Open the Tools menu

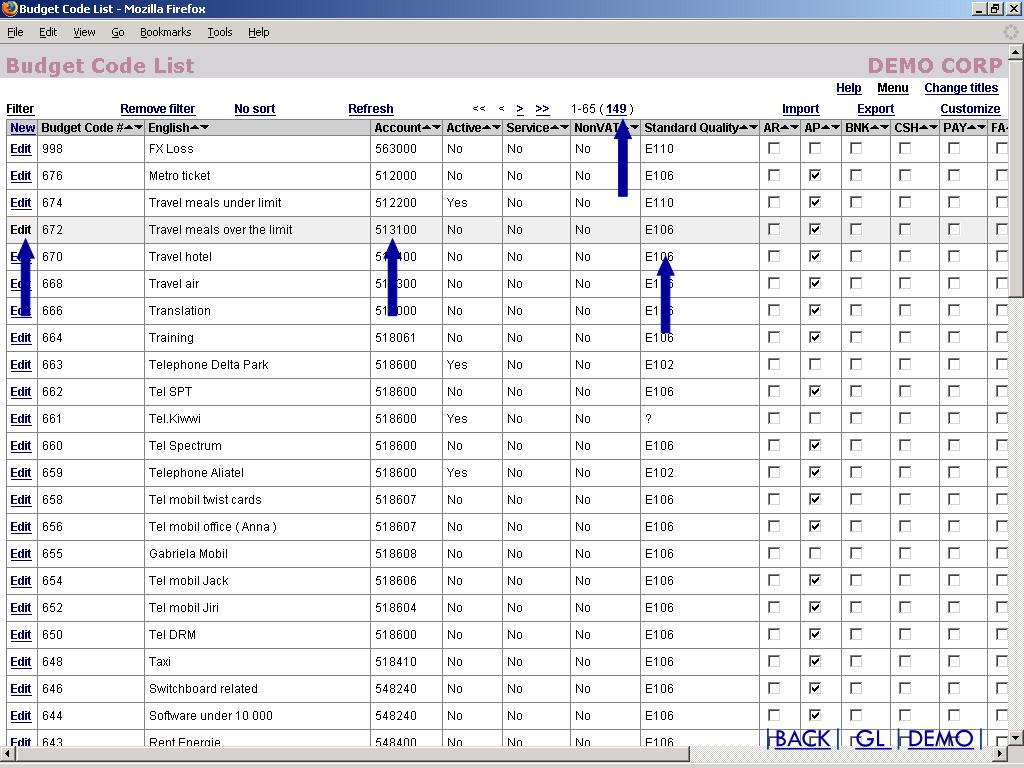coord(219,32)
